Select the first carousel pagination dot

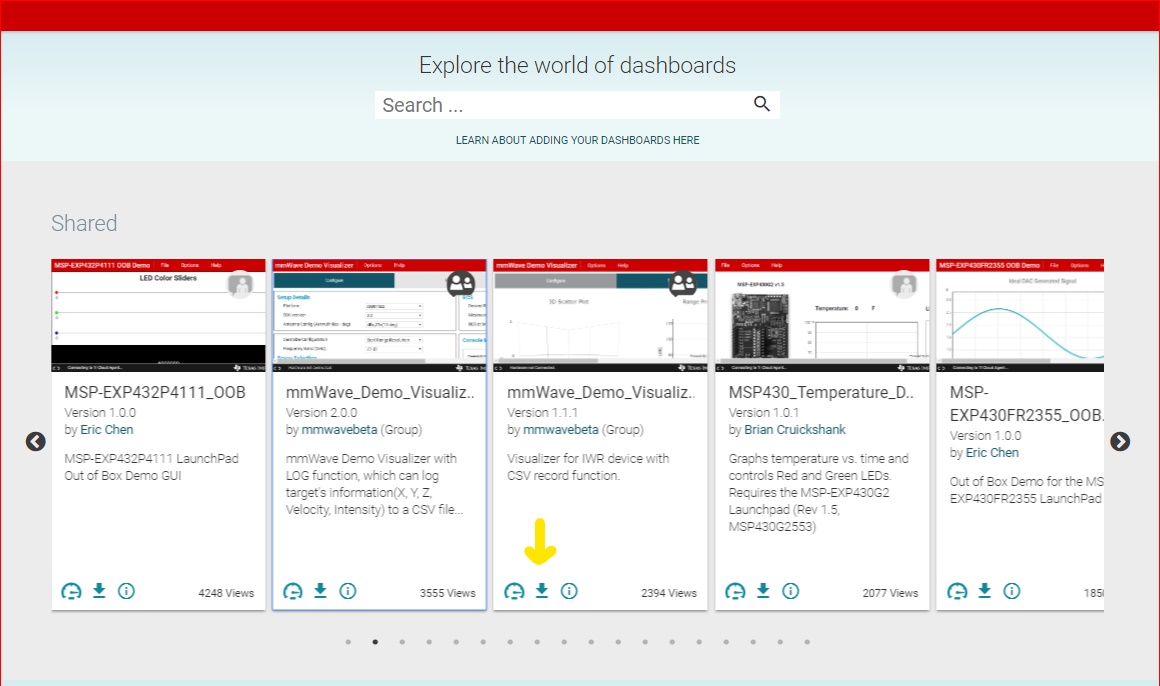(x=348, y=642)
